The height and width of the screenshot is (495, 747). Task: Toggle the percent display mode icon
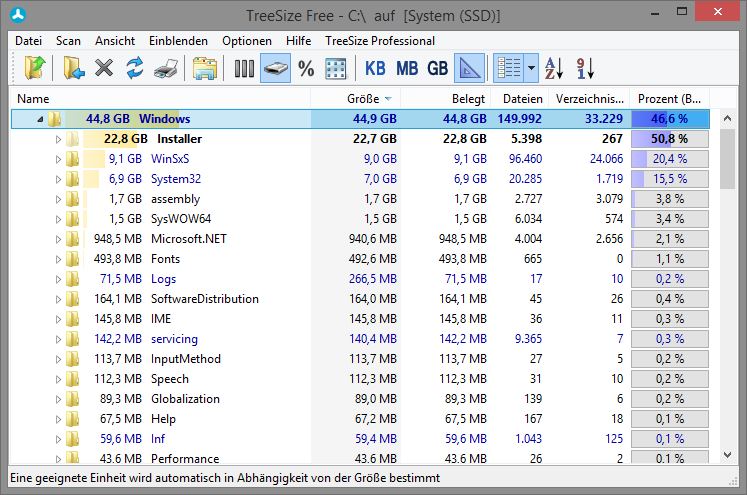pyautogui.click(x=306, y=69)
